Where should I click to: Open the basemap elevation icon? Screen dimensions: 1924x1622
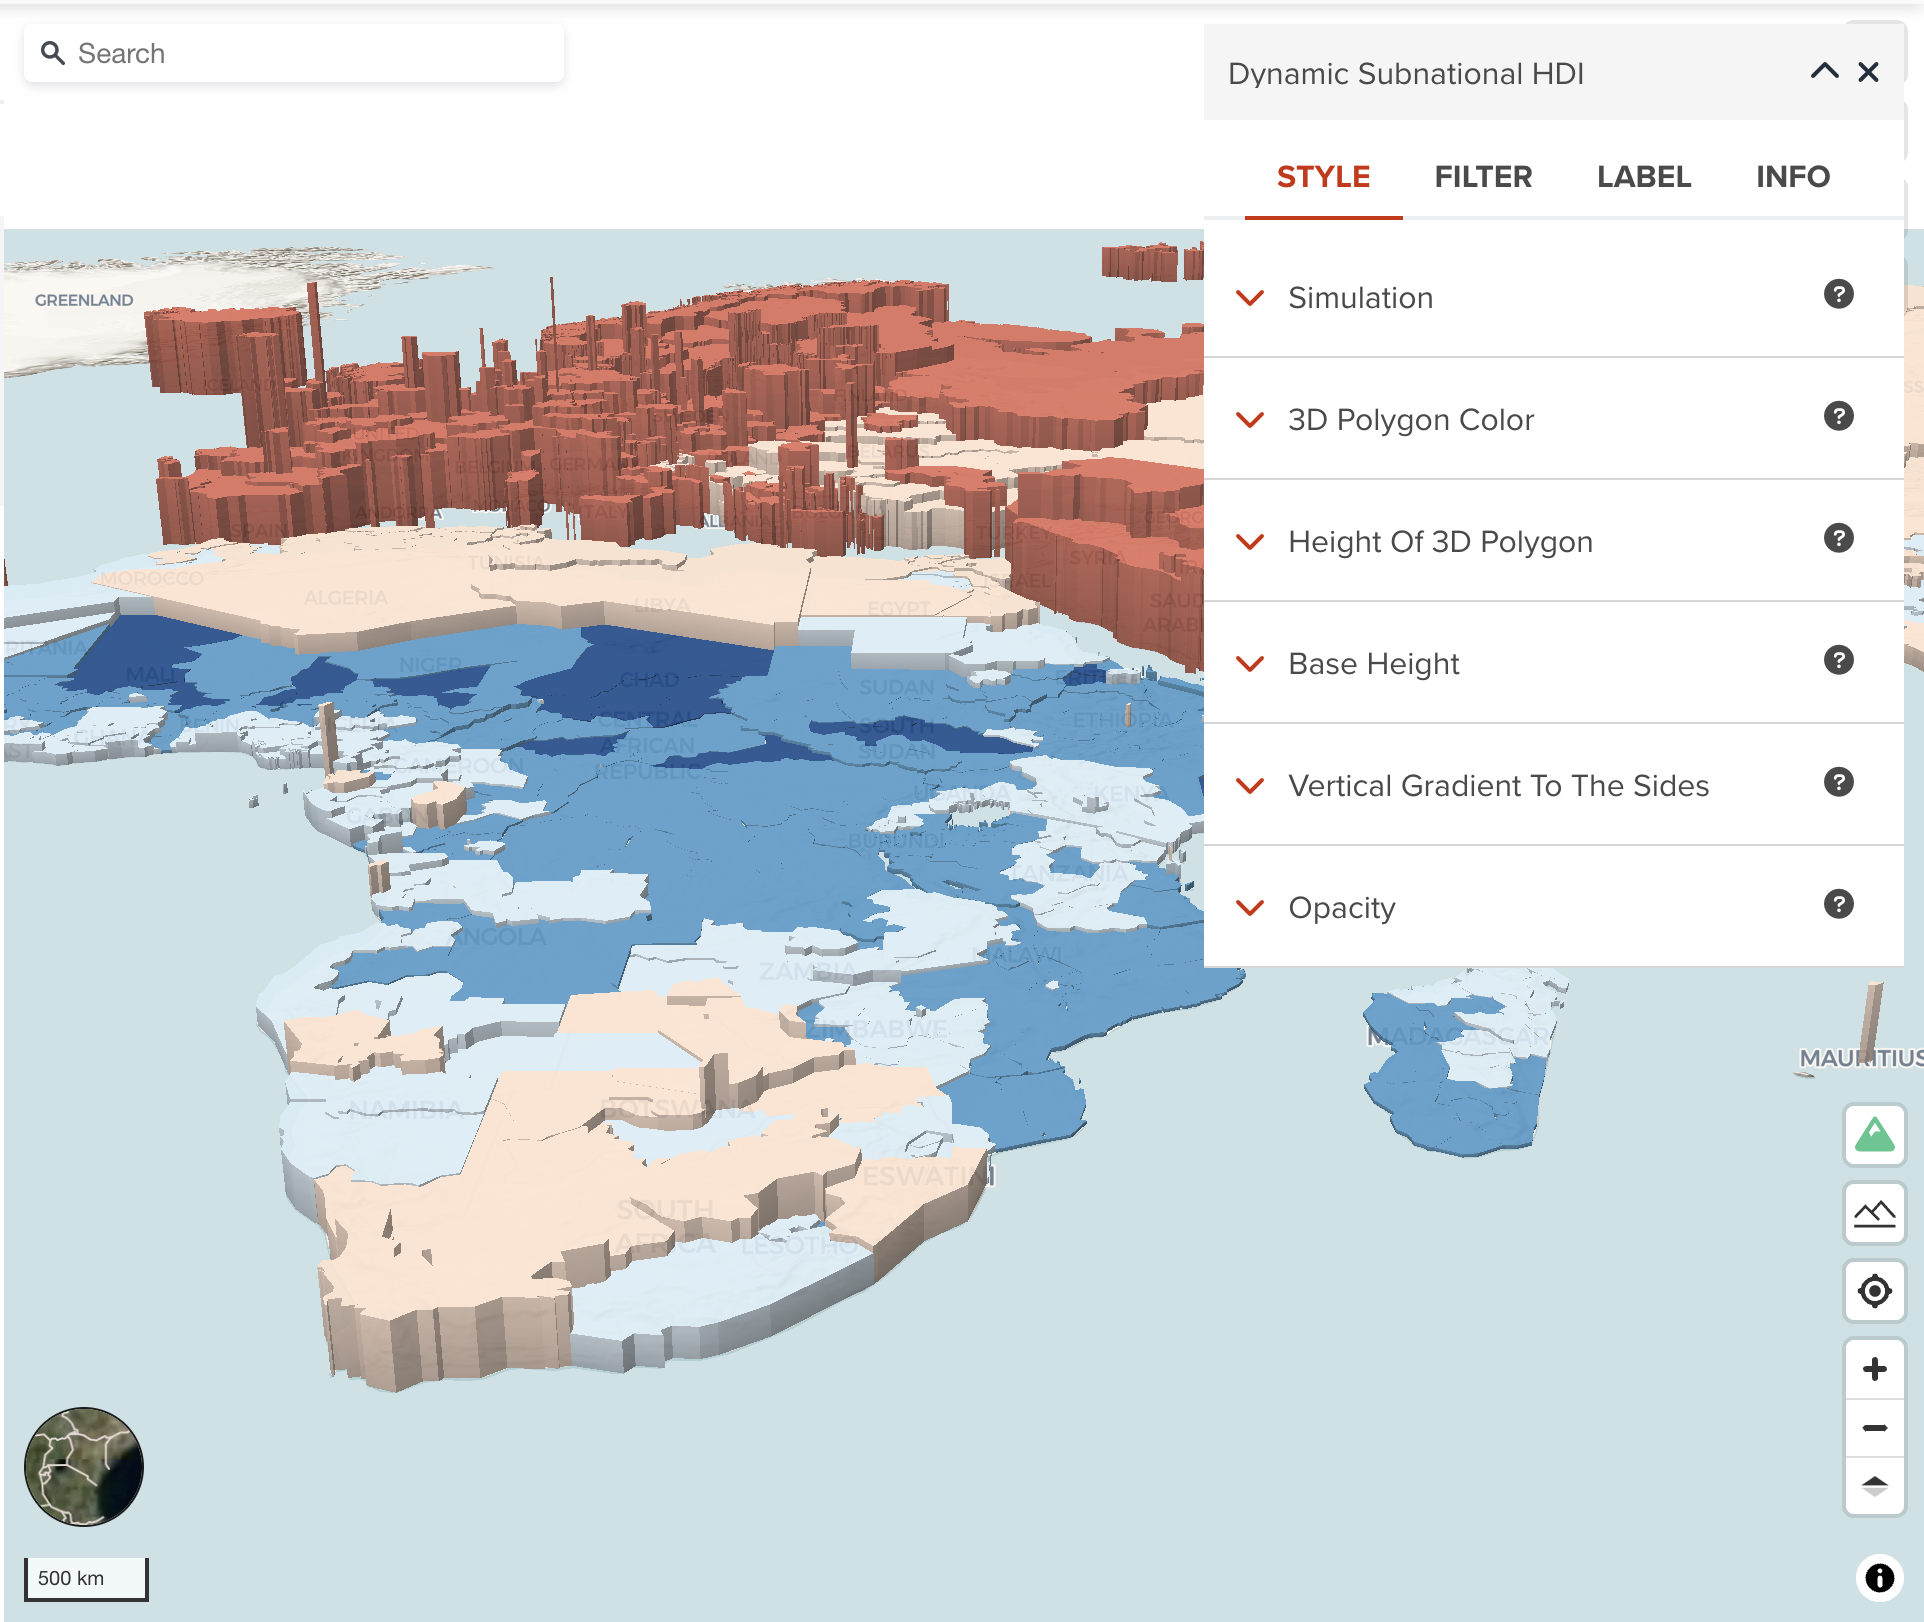[1876, 1213]
